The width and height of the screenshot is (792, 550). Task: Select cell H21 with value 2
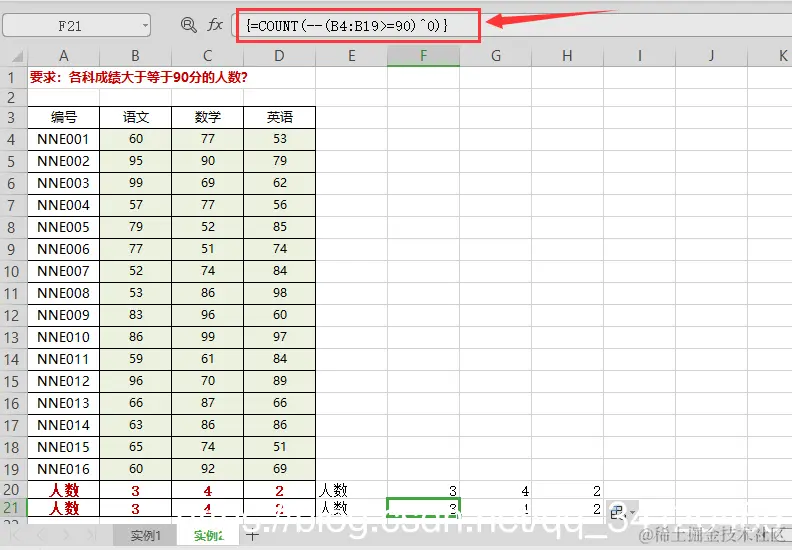[567, 508]
